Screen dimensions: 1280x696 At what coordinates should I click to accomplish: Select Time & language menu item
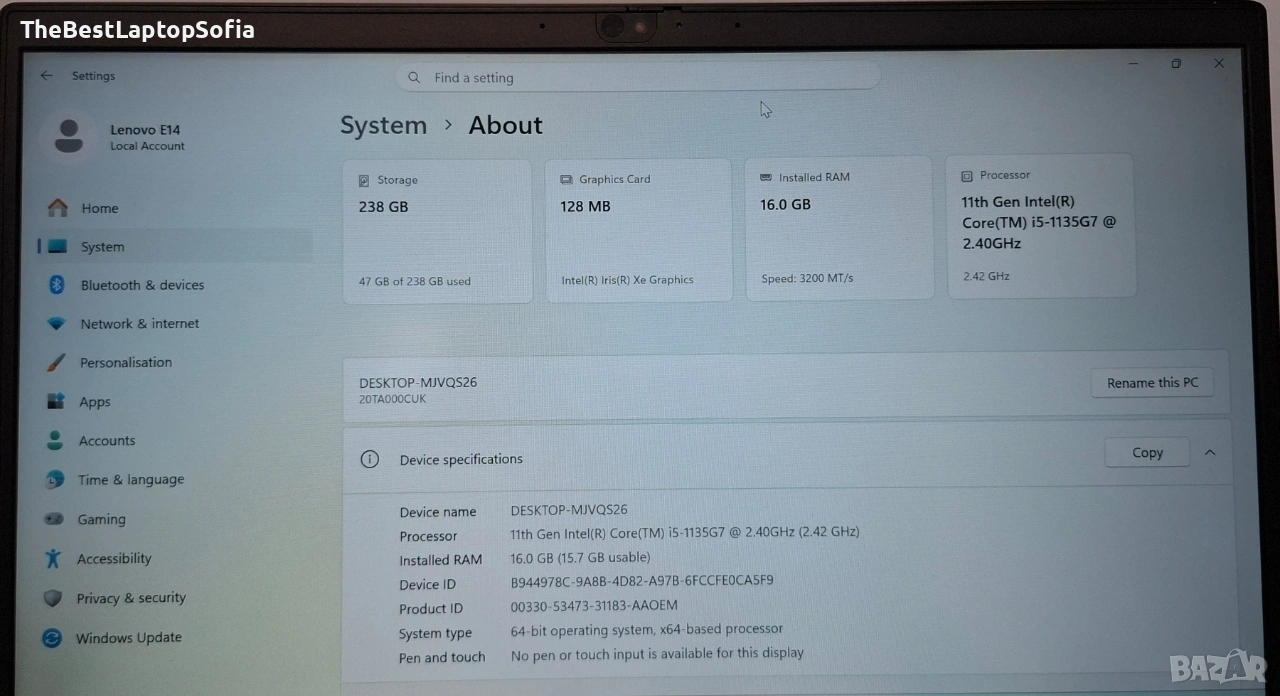130,480
